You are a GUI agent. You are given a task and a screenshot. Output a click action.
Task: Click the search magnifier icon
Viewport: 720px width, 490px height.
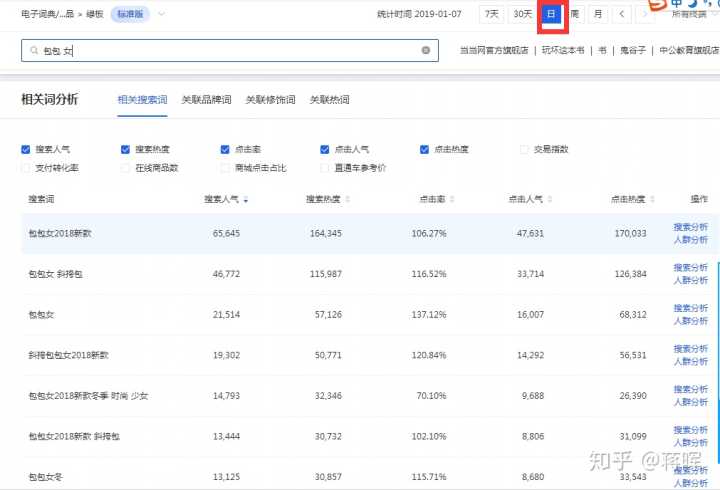pos(35,50)
